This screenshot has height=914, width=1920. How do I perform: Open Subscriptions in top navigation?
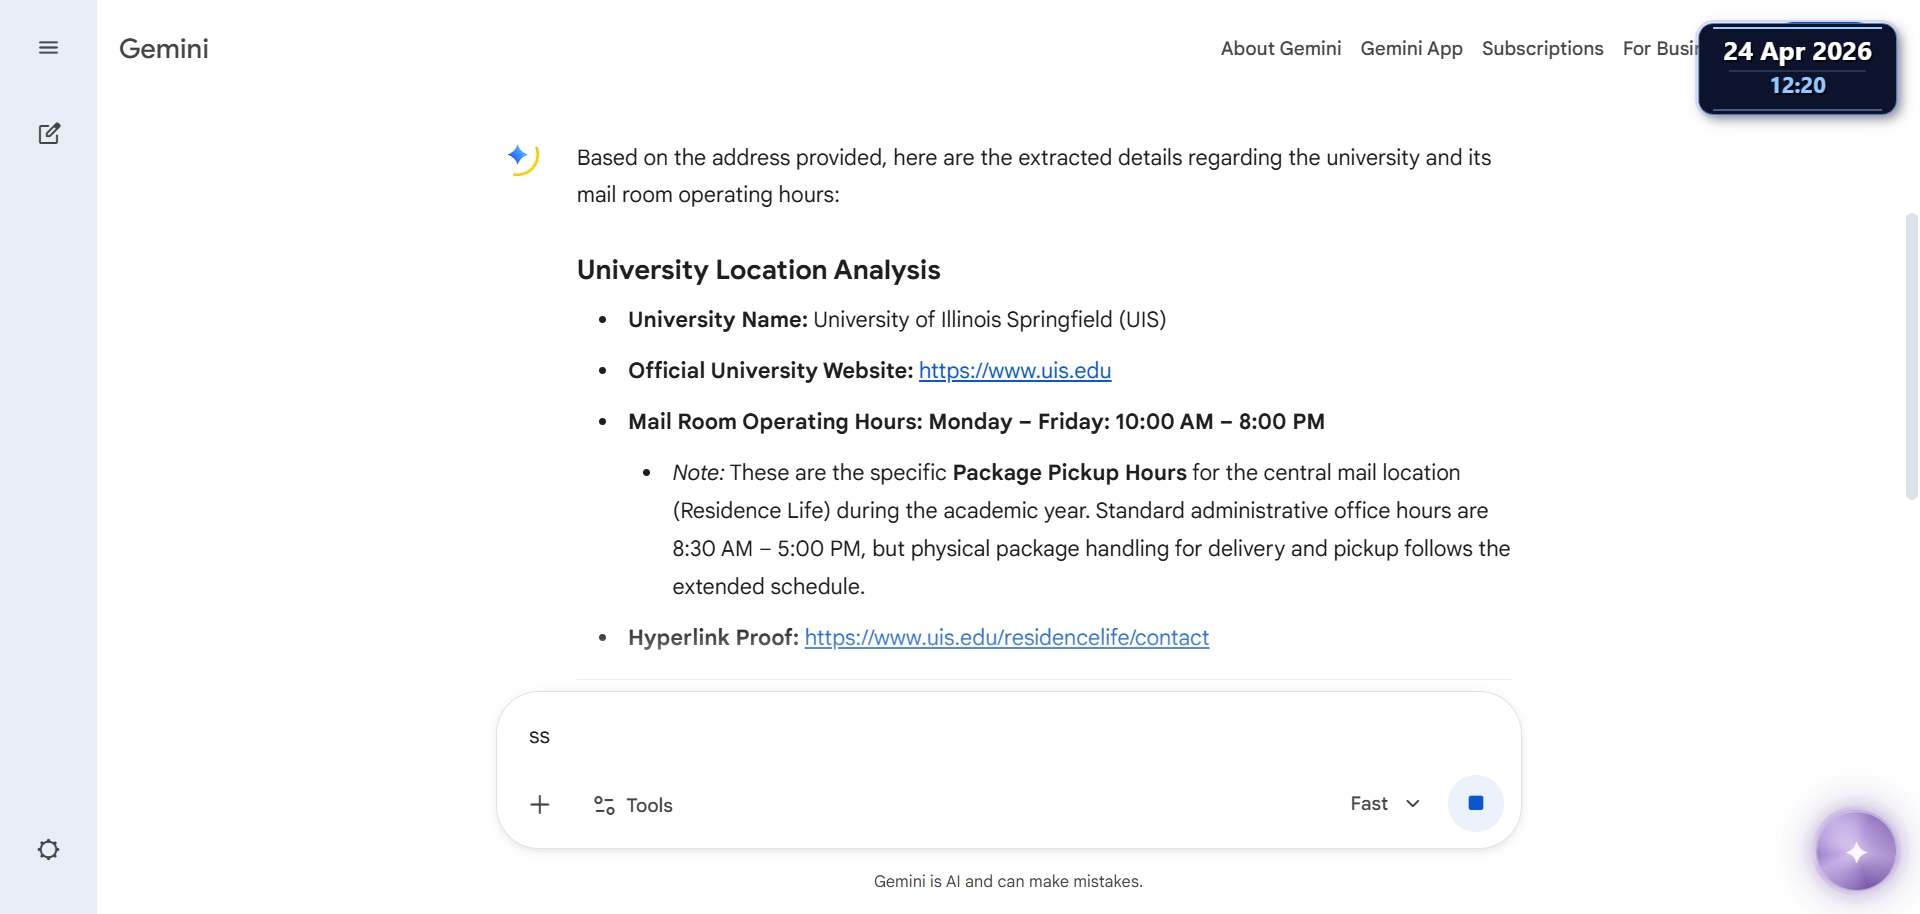point(1542,48)
